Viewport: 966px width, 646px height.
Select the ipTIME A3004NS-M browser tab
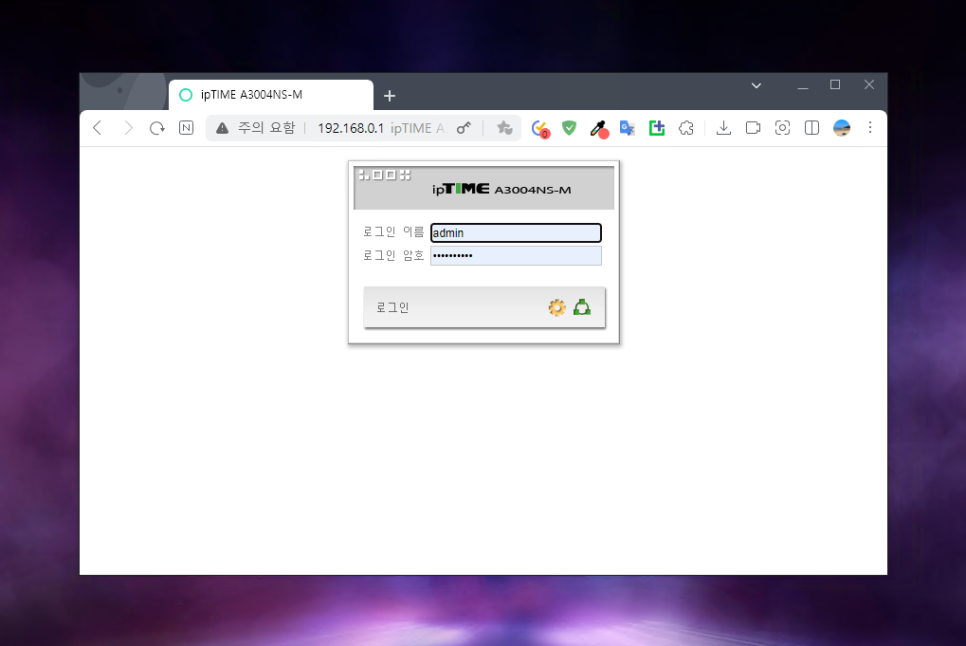click(x=271, y=95)
